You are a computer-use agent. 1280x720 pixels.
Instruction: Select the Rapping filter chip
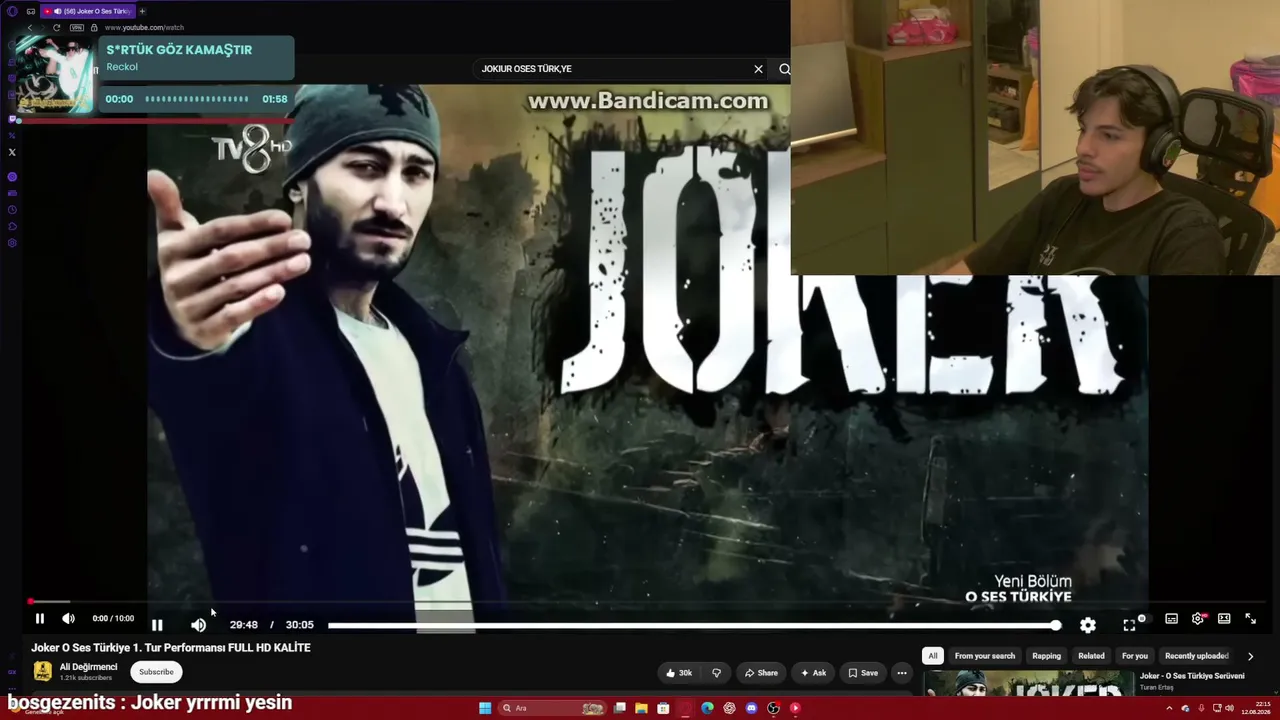[x=1046, y=656]
